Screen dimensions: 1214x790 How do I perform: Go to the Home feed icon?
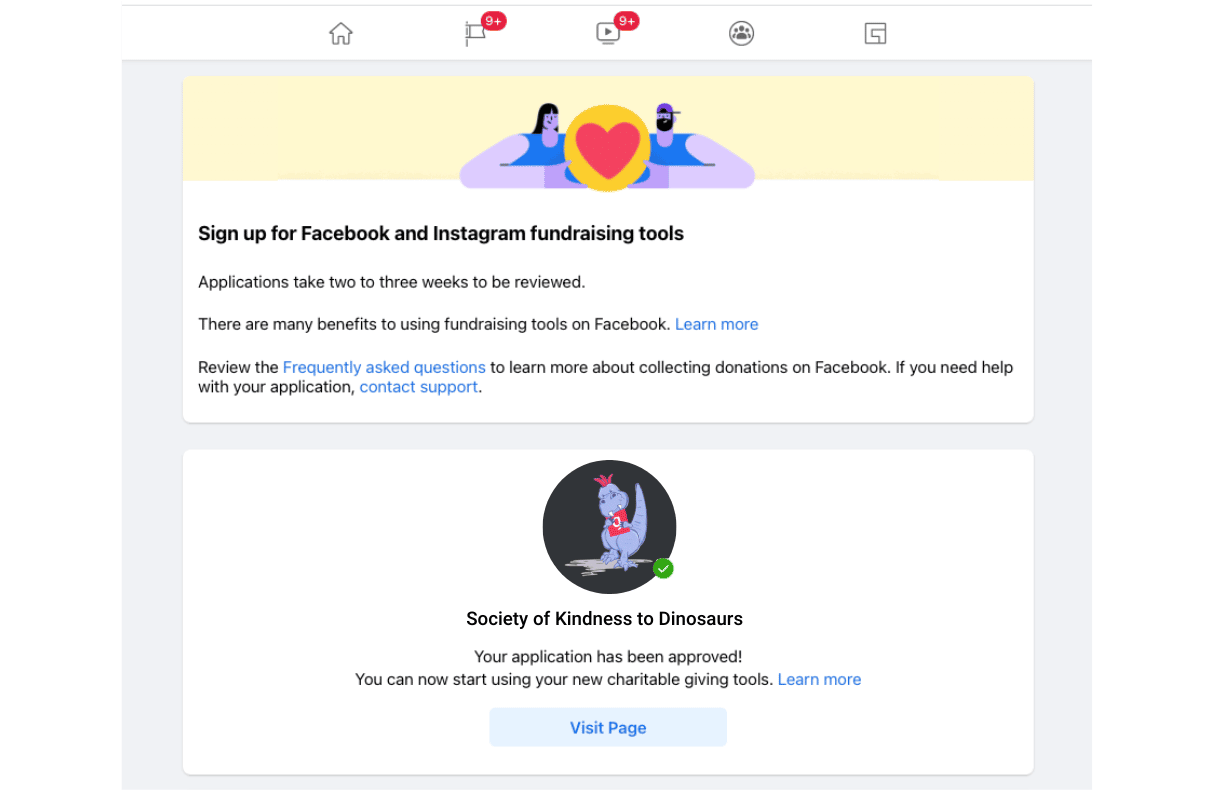pos(341,34)
